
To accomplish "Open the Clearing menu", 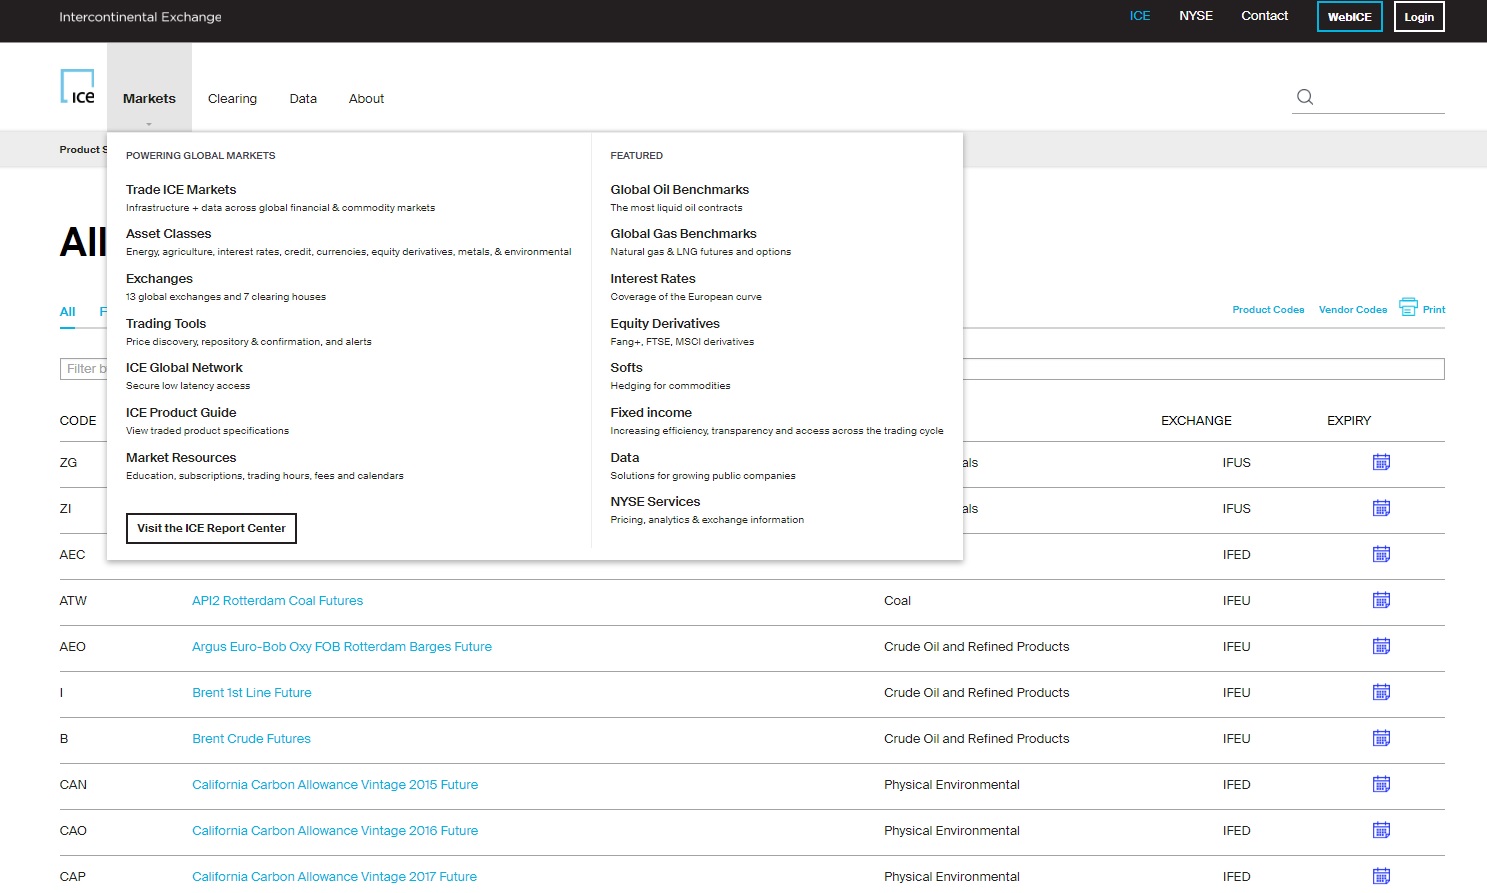I will coord(232,98).
